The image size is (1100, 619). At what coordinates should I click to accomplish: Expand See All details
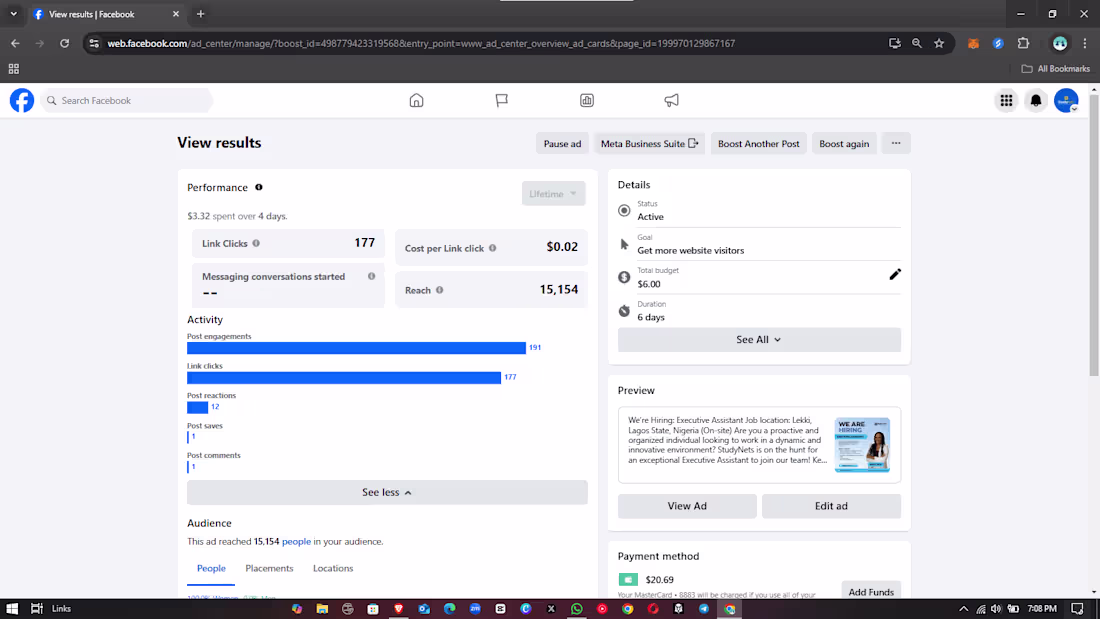coord(759,340)
